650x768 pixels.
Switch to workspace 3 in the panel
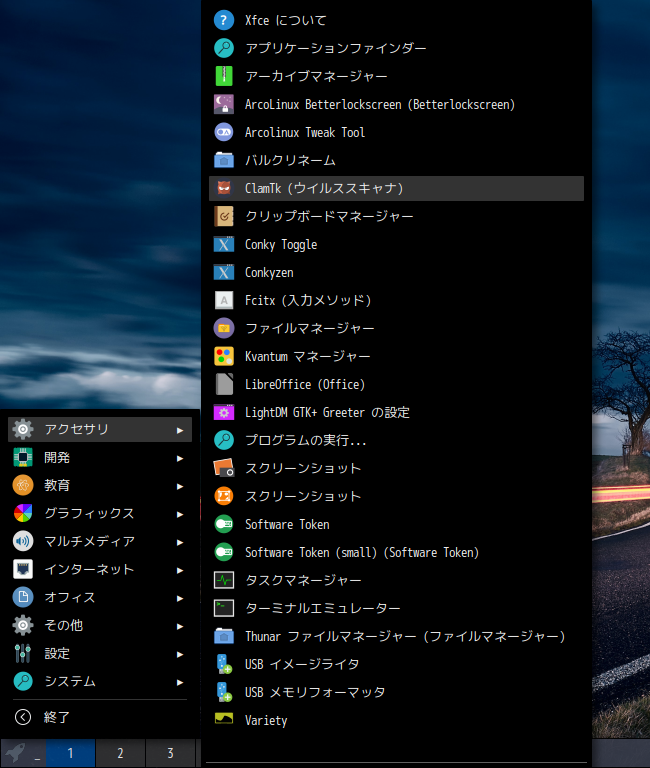170,753
